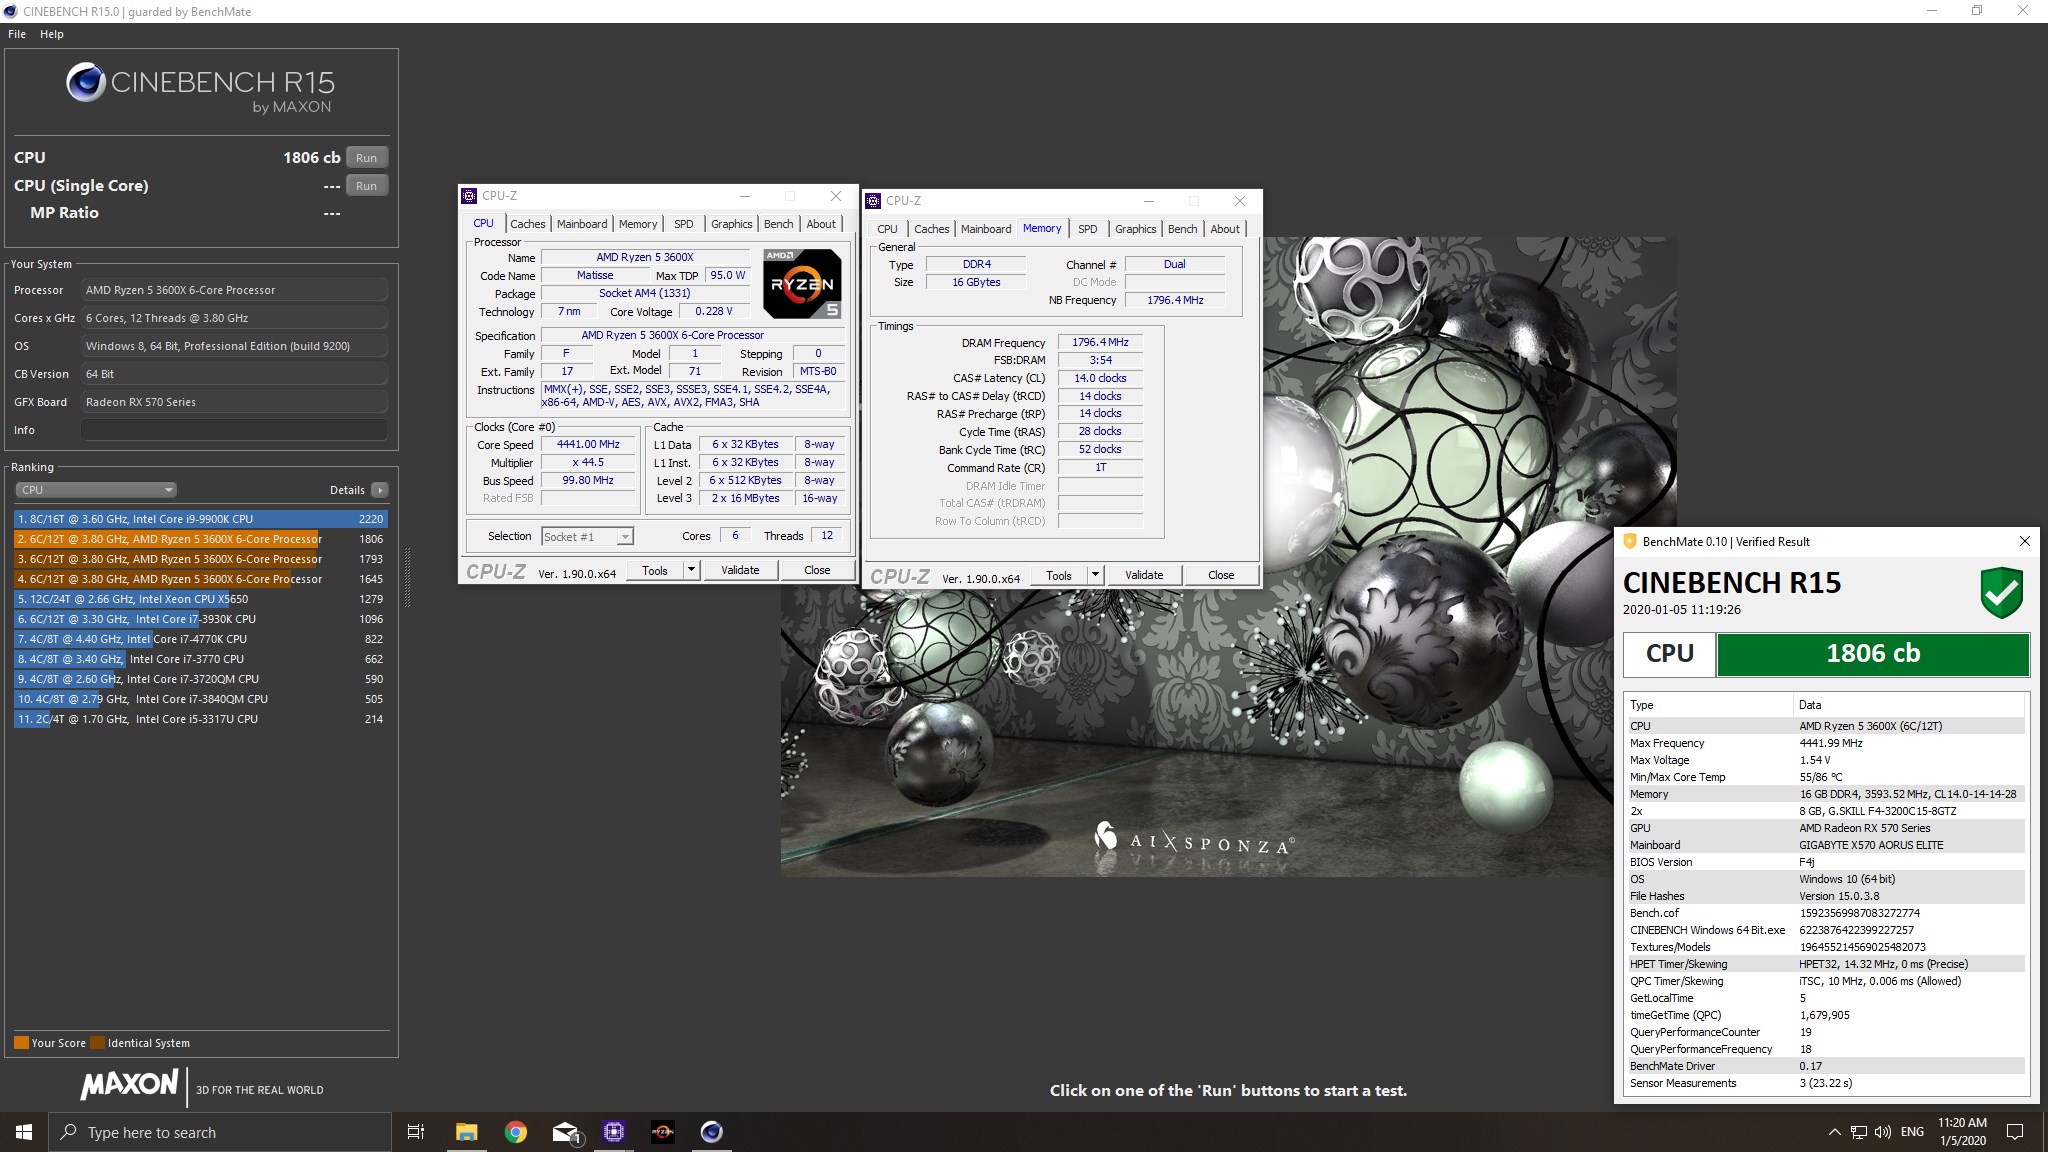Select the i7-4770K ranking row
The image size is (2048, 1152).
pyautogui.click(x=200, y=639)
